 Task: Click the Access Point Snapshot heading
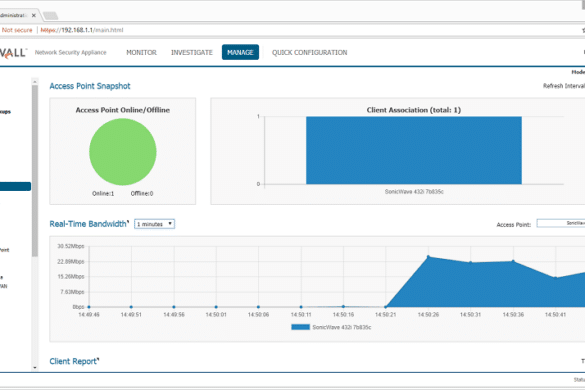pos(90,86)
